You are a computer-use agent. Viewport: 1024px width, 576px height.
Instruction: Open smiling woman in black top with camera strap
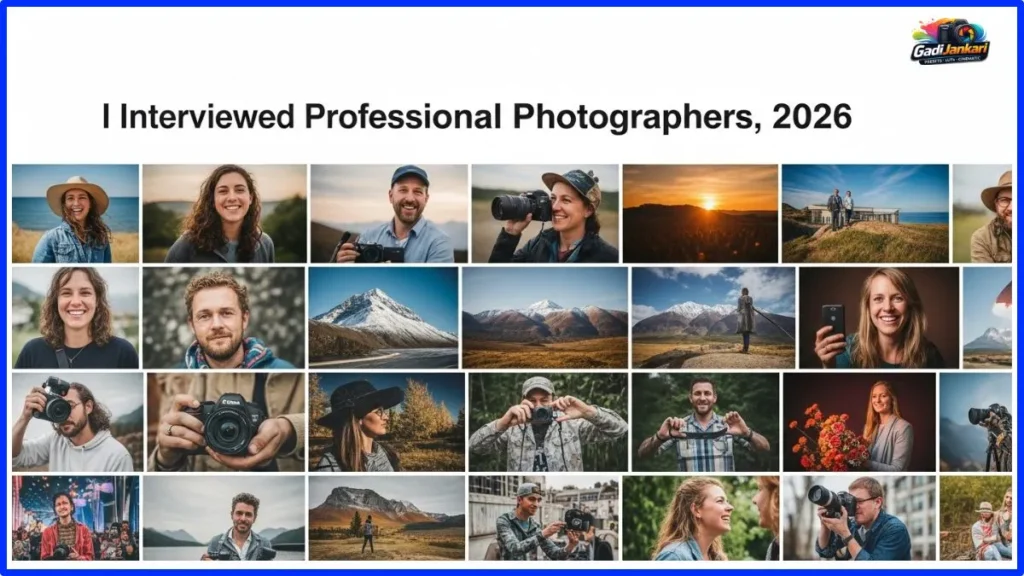pos(75,317)
